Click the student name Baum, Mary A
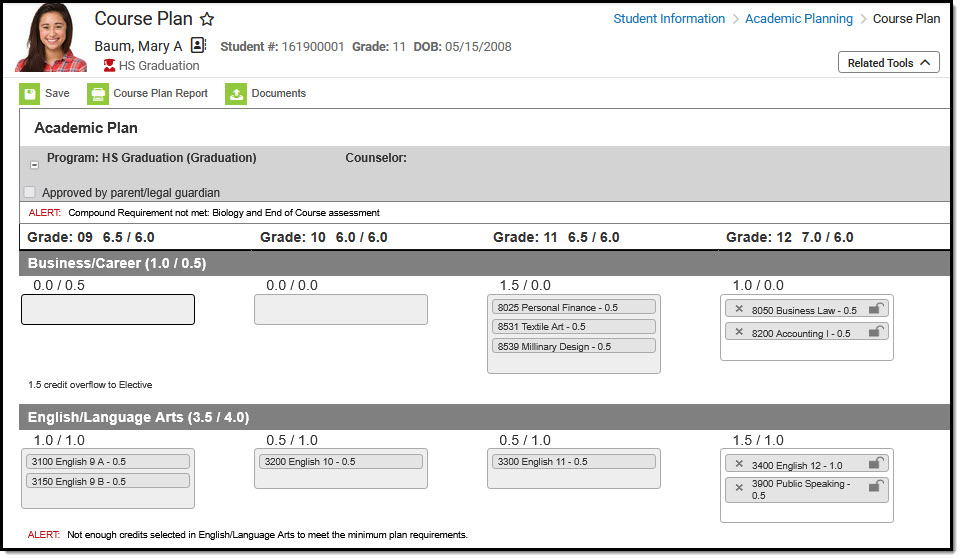The image size is (961, 559). pyautogui.click(x=138, y=46)
